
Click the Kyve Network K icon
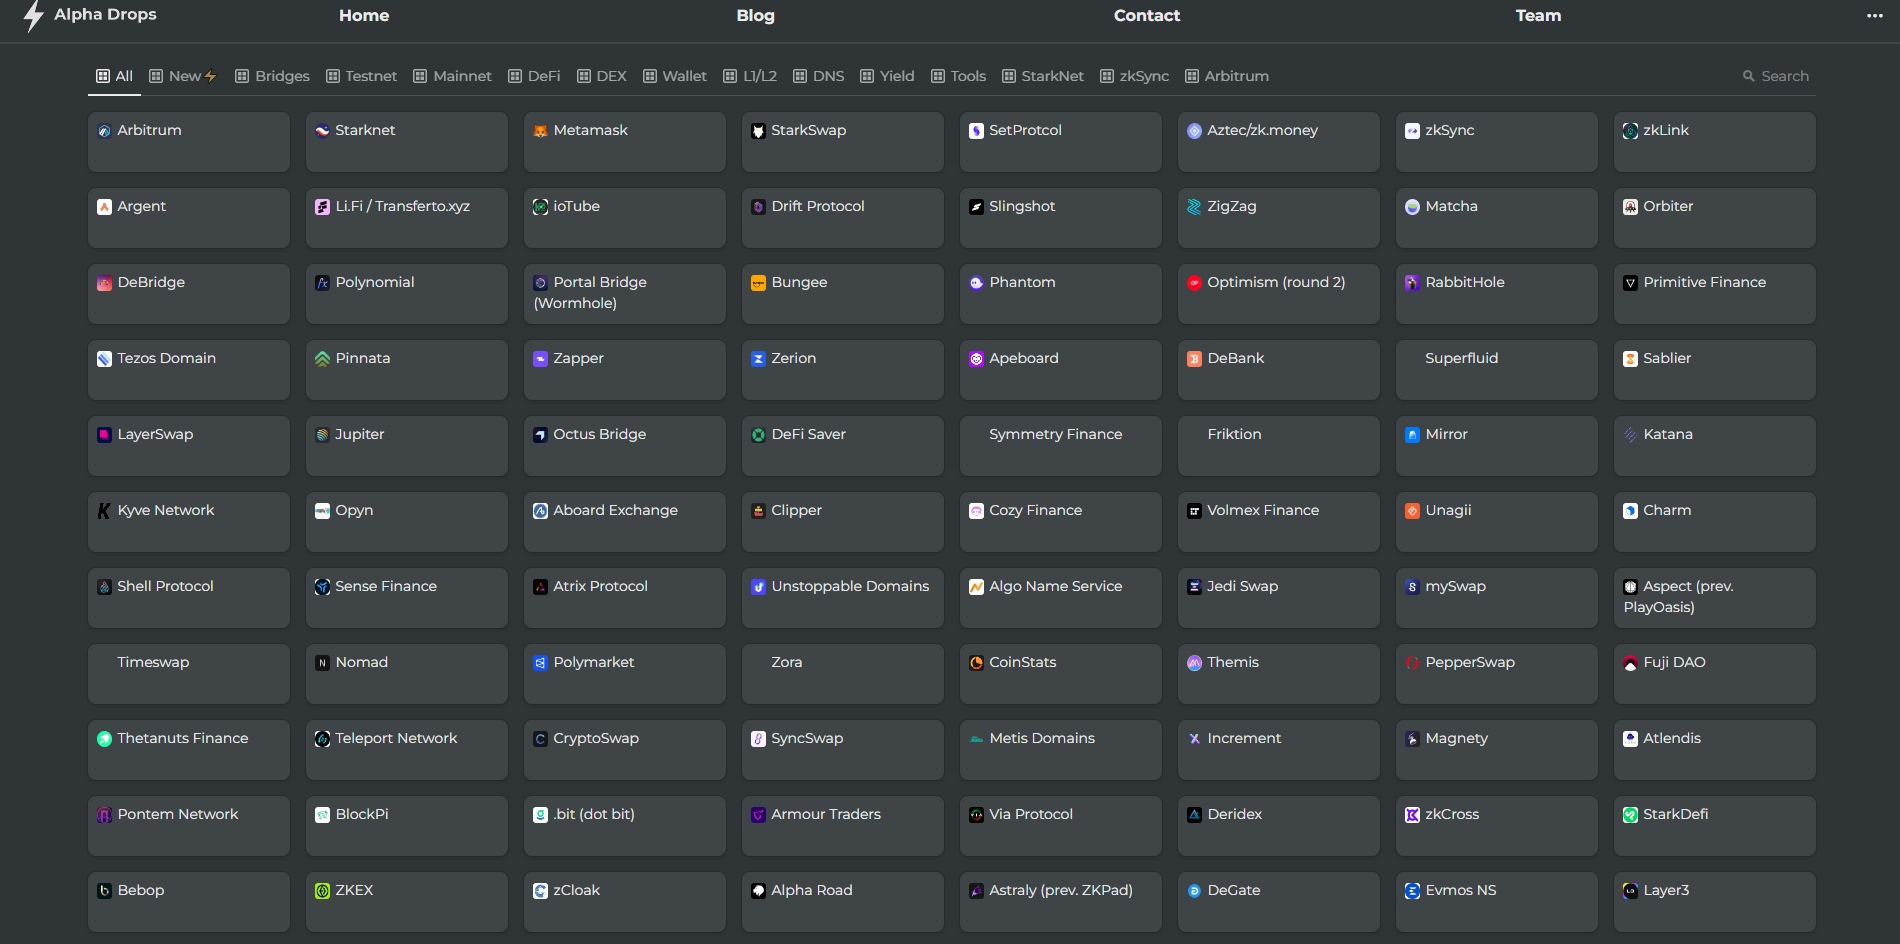tap(104, 511)
